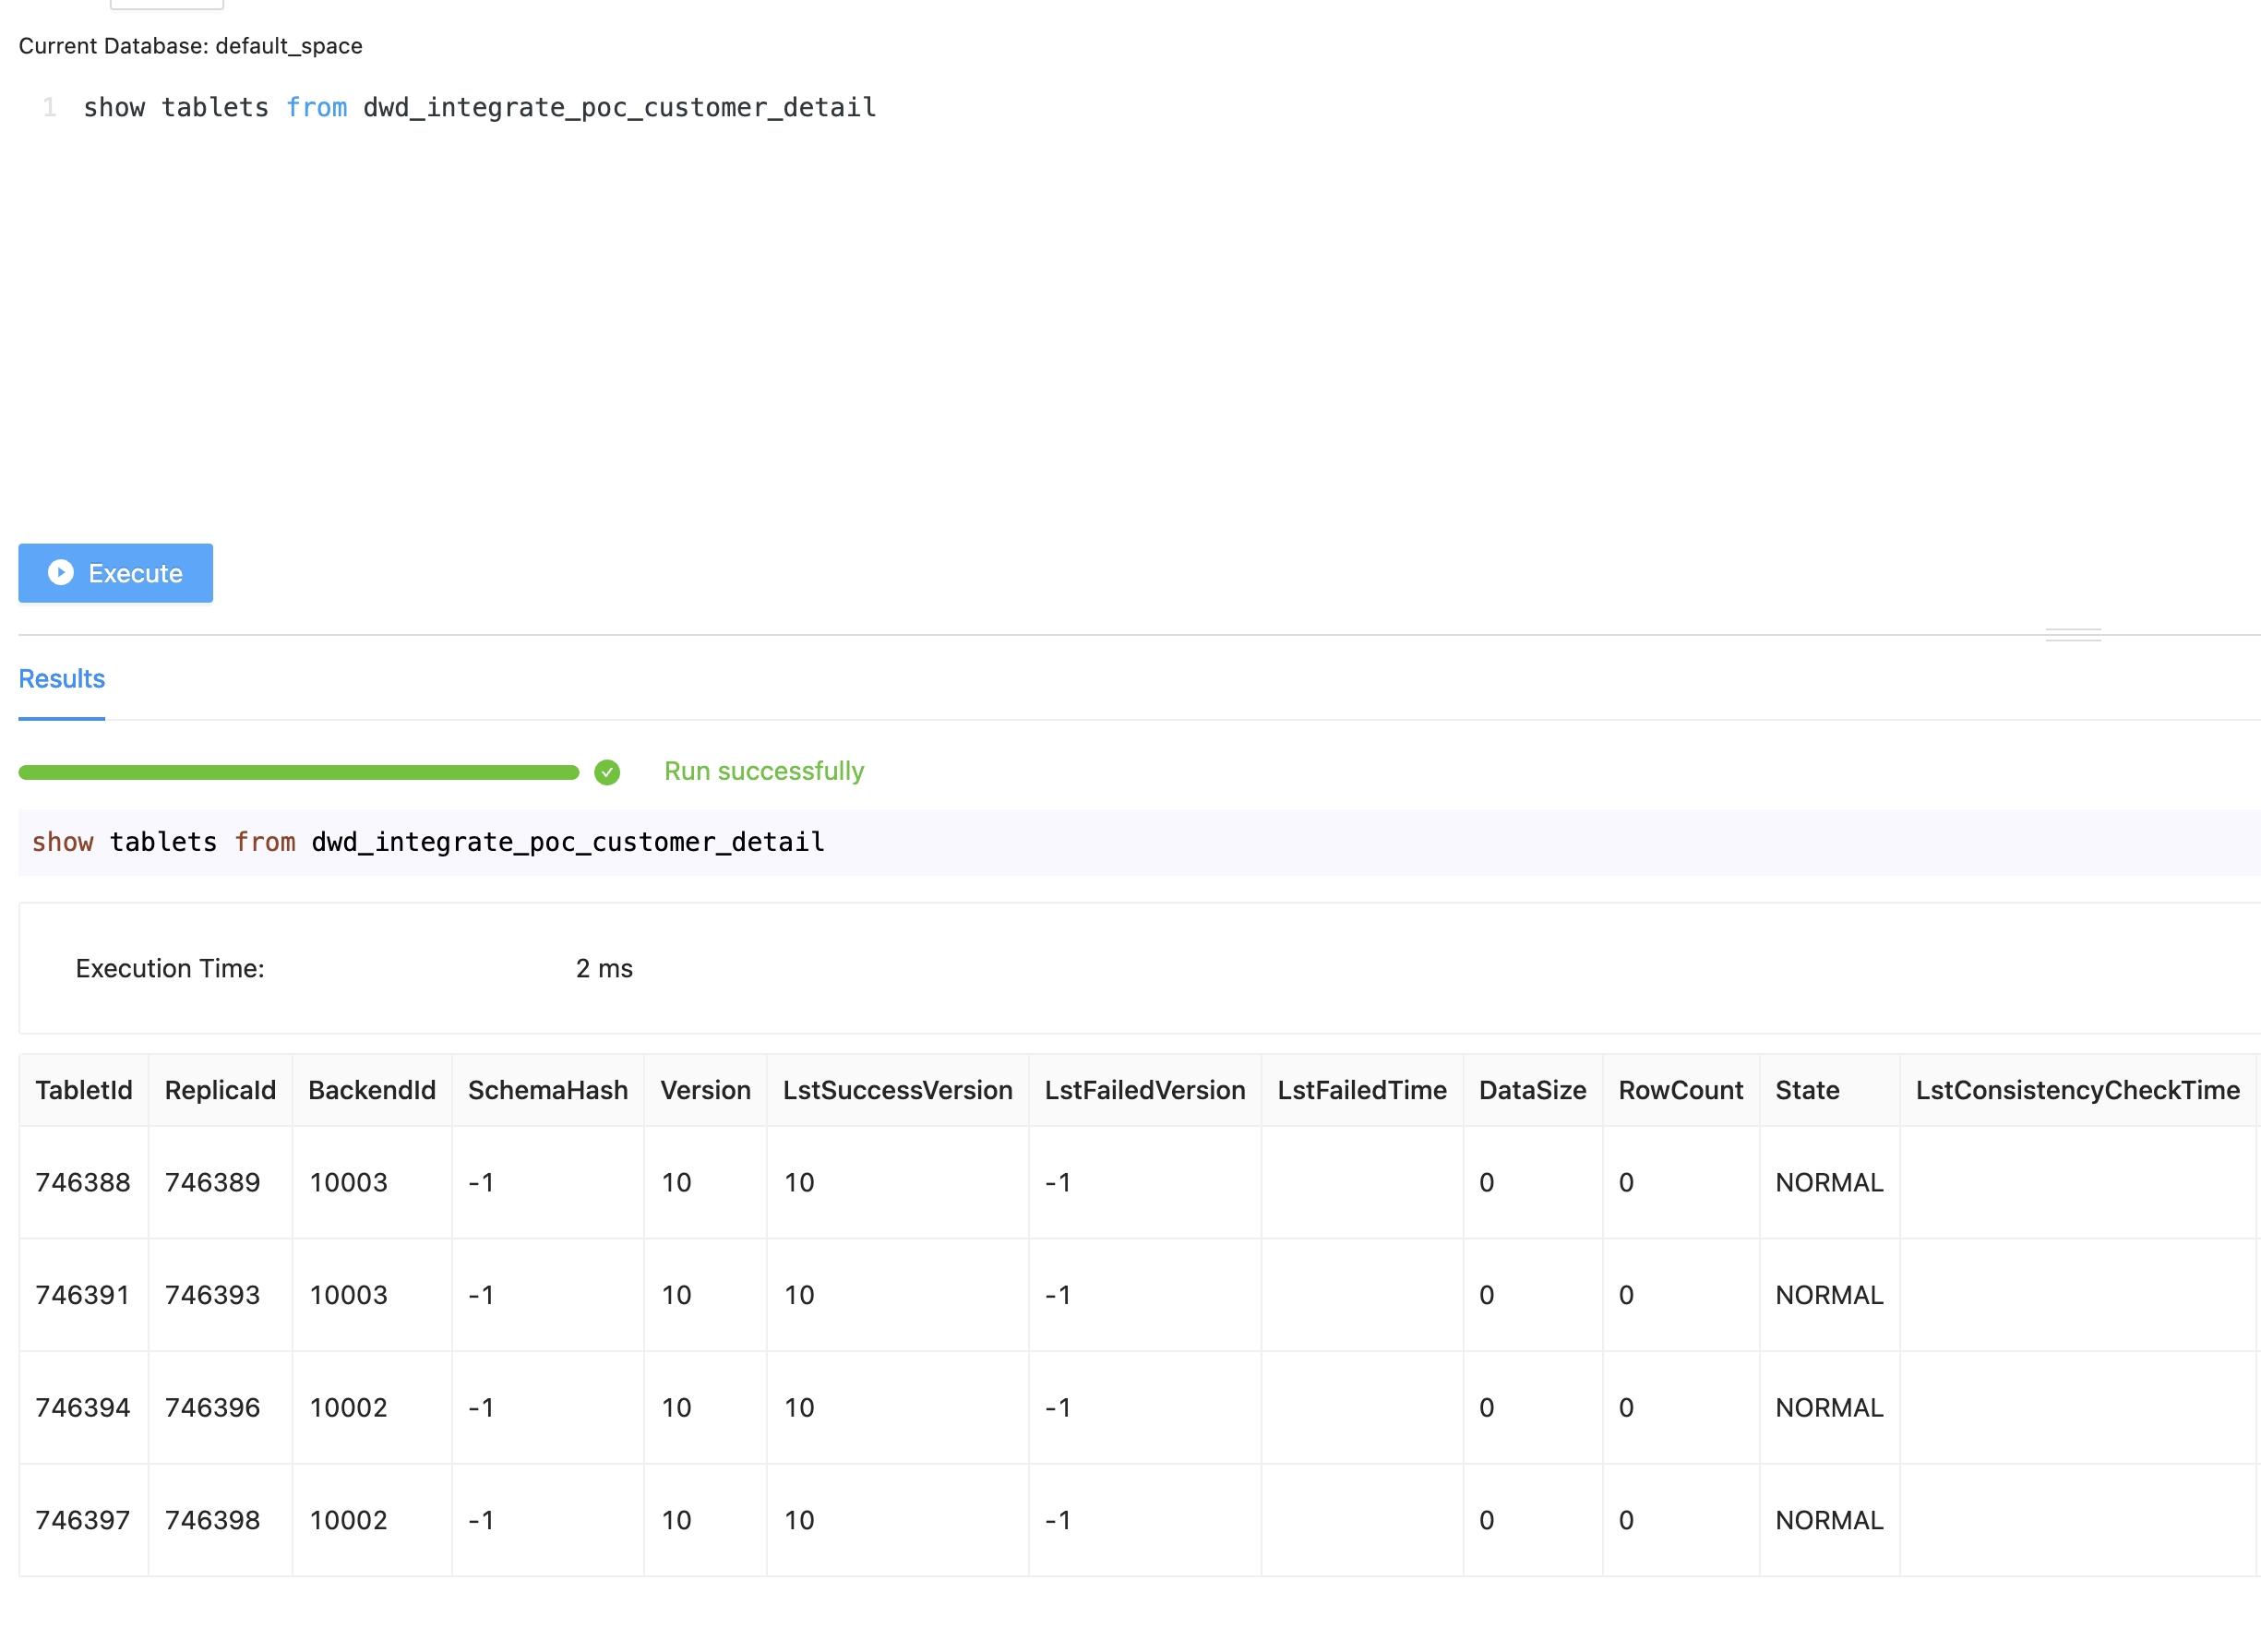Click the BackendId 10002 cell in row three
The image size is (2261, 1652).
click(348, 1407)
